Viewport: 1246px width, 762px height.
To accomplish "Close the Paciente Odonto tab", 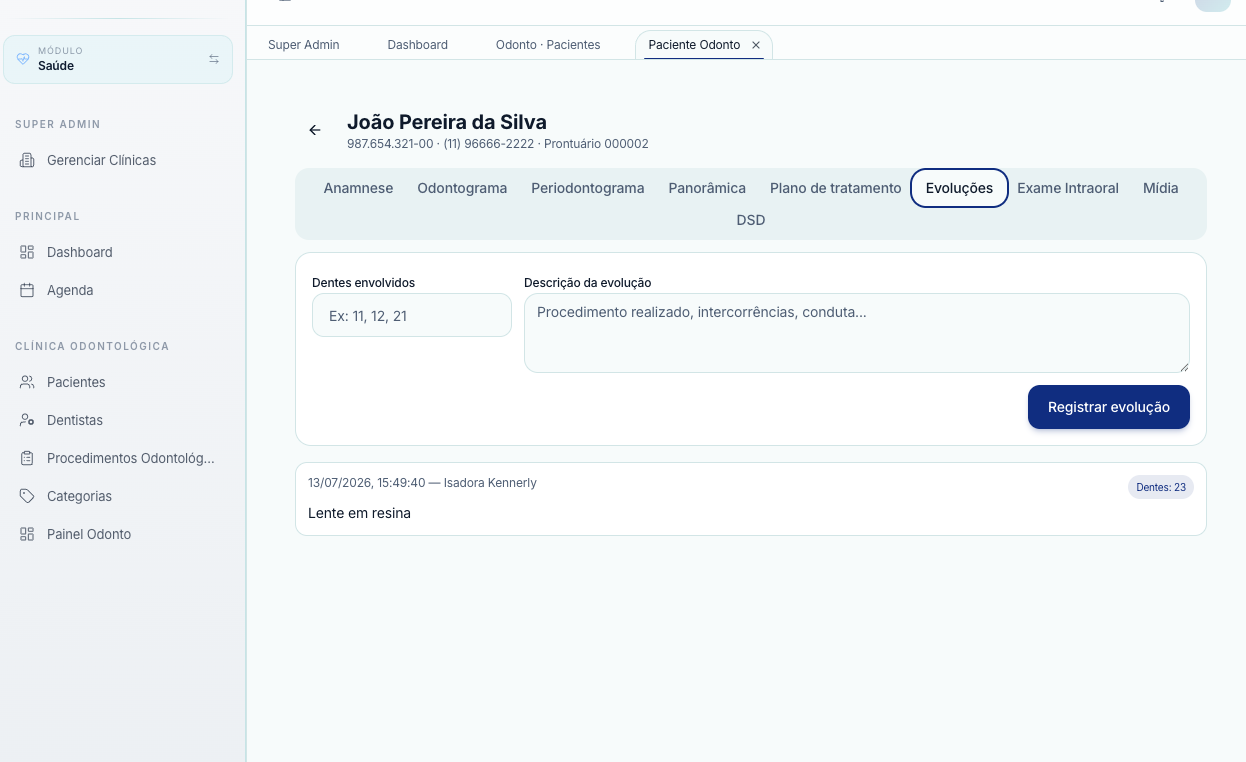I will (x=756, y=45).
